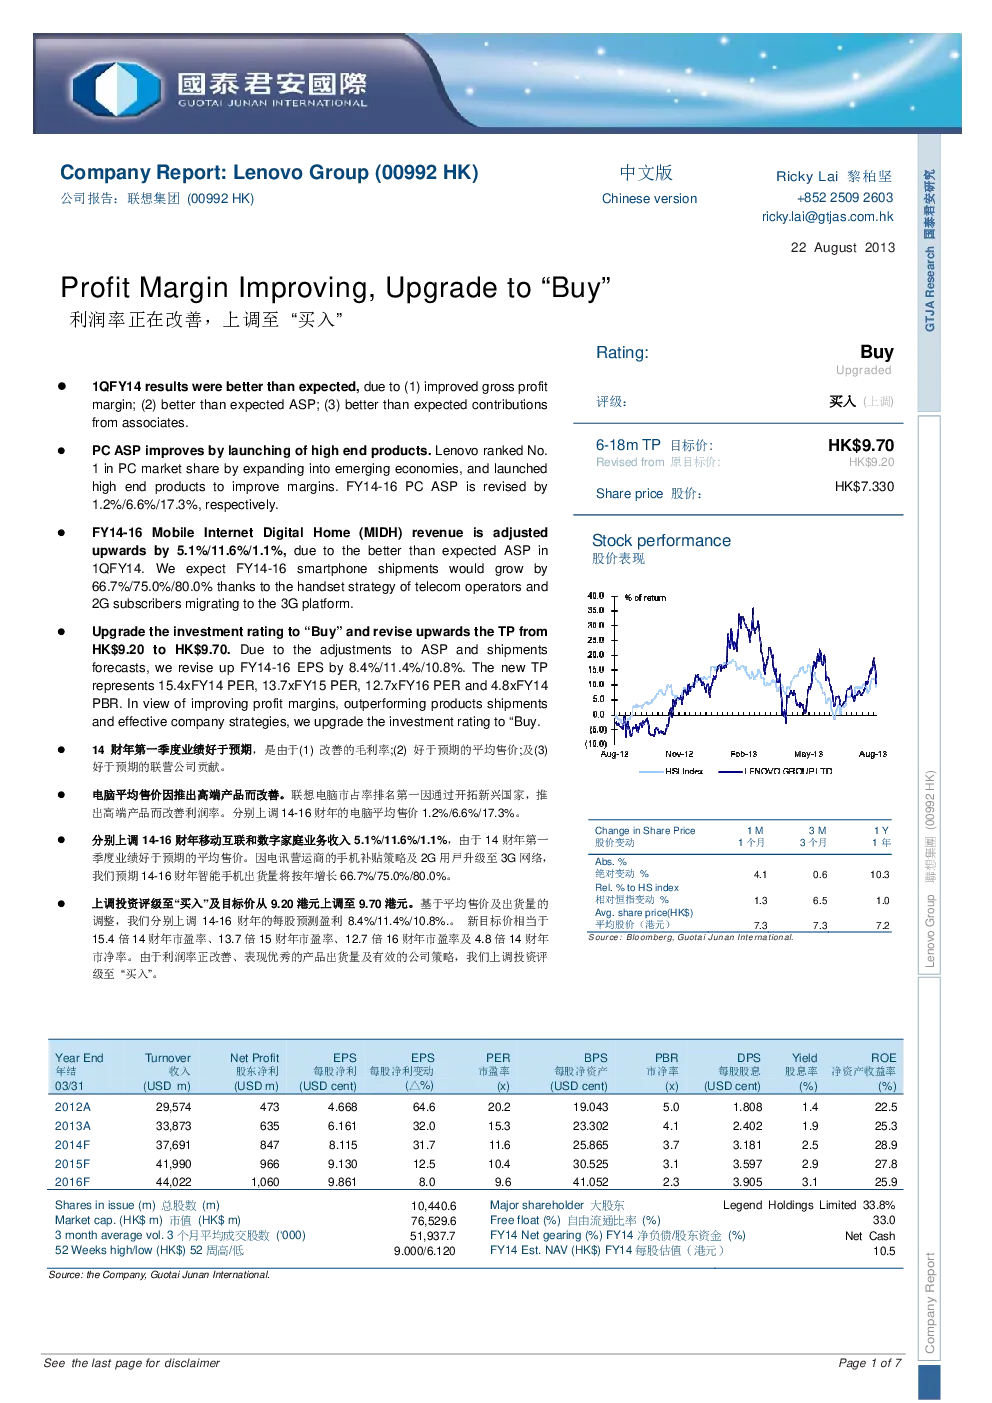Click the Market cap value 76,529.6
The image size is (992, 1403).
pos(433,1221)
